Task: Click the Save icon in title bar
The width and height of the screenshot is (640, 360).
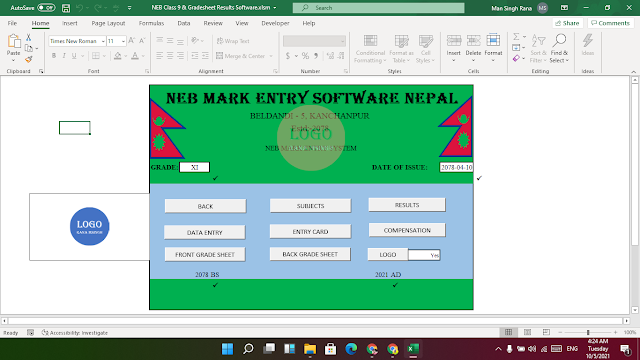Action: tap(66, 8)
